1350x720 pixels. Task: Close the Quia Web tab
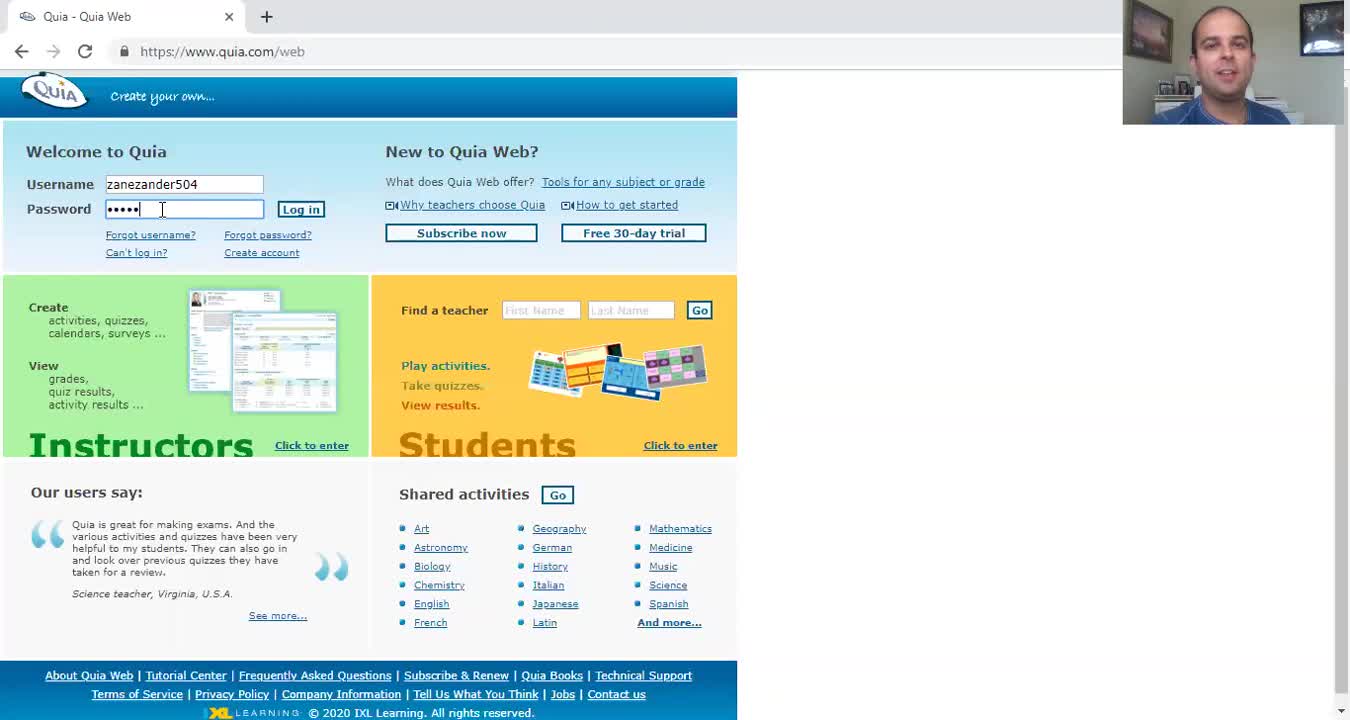[229, 16]
